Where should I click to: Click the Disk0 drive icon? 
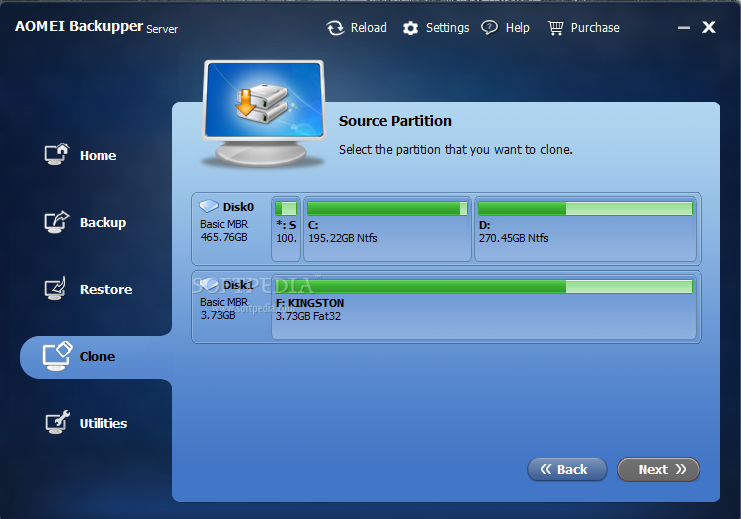pos(208,206)
